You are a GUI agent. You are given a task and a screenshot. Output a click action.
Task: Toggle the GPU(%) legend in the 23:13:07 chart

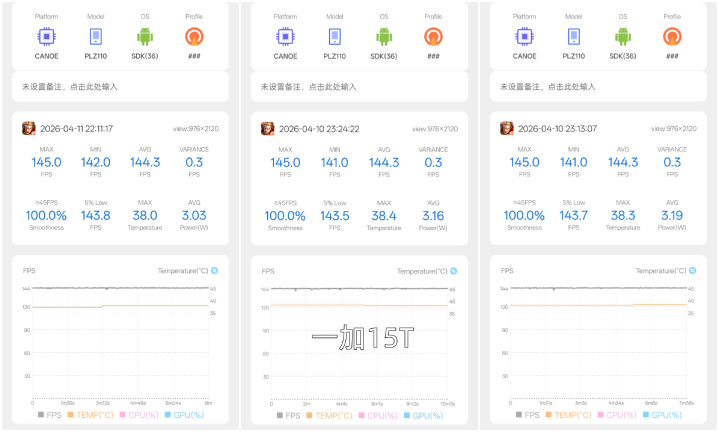[663, 415]
